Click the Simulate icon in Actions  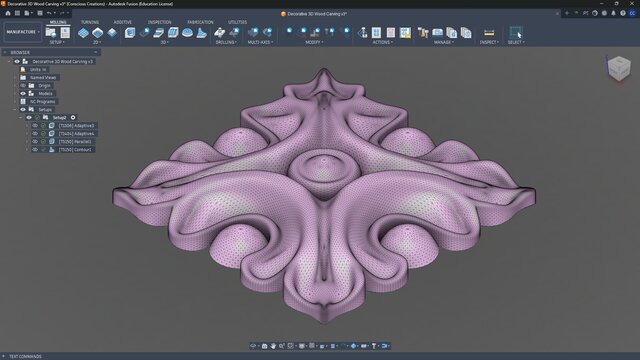click(376, 33)
